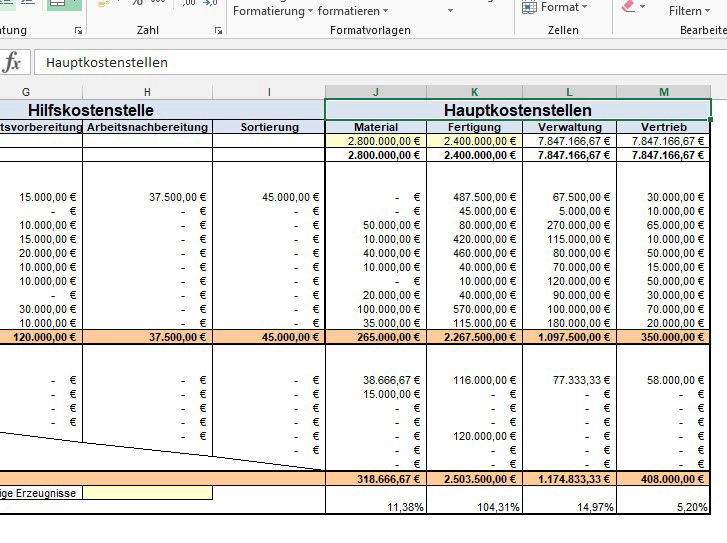
Task: Expand the Filtern dropdown
Action: pos(691,11)
